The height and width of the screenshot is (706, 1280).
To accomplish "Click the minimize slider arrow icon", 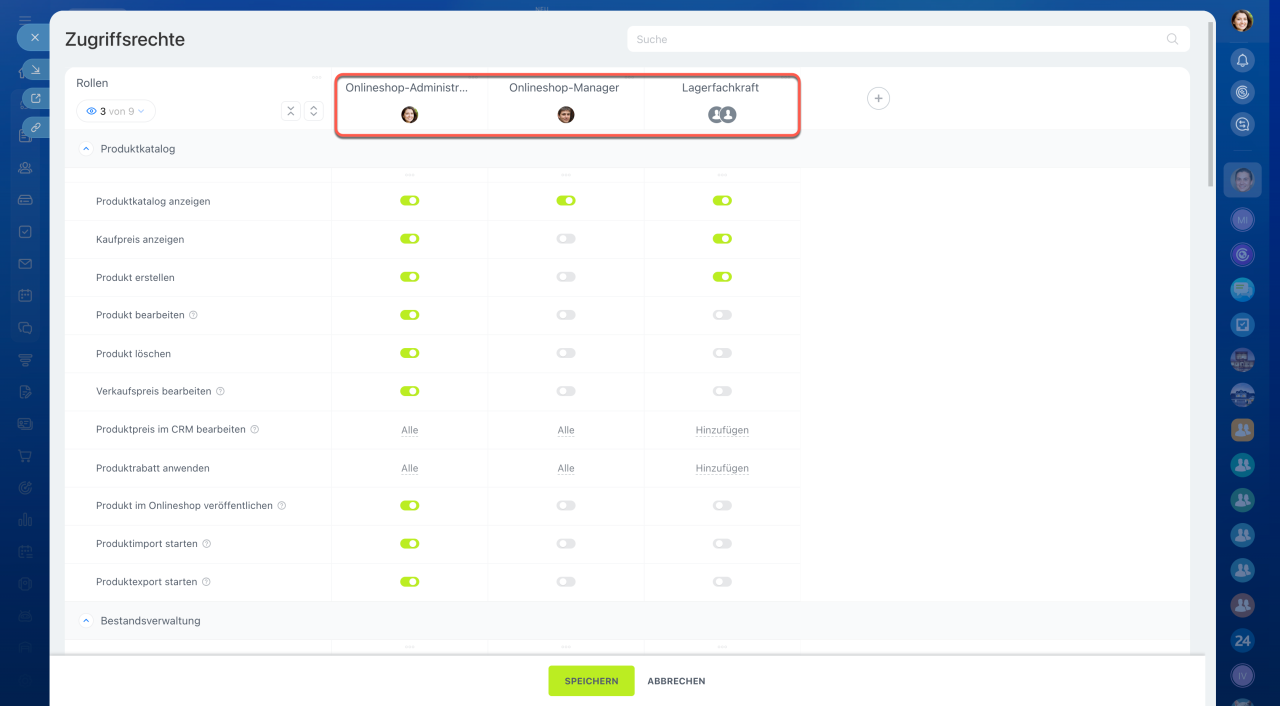I will pos(36,69).
